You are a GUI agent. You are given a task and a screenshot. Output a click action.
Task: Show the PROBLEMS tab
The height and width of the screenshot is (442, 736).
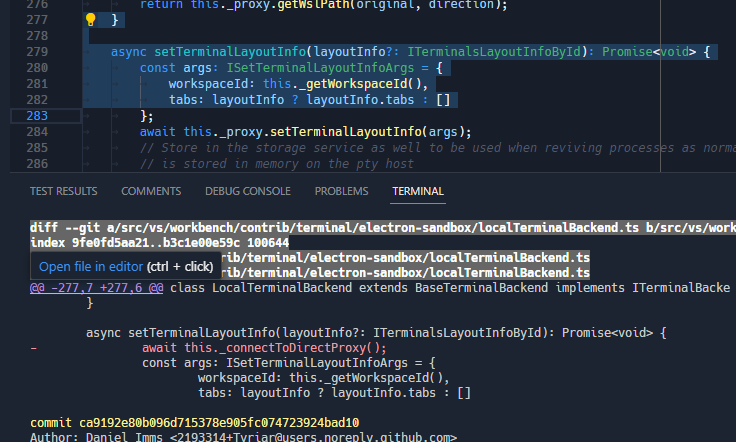pos(341,191)
